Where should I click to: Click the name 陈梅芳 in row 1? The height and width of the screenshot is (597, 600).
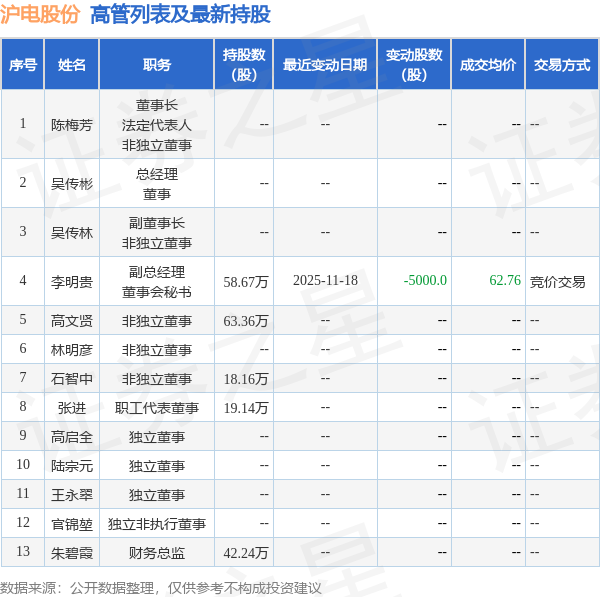pyautogui.click(x=72, y=125)
